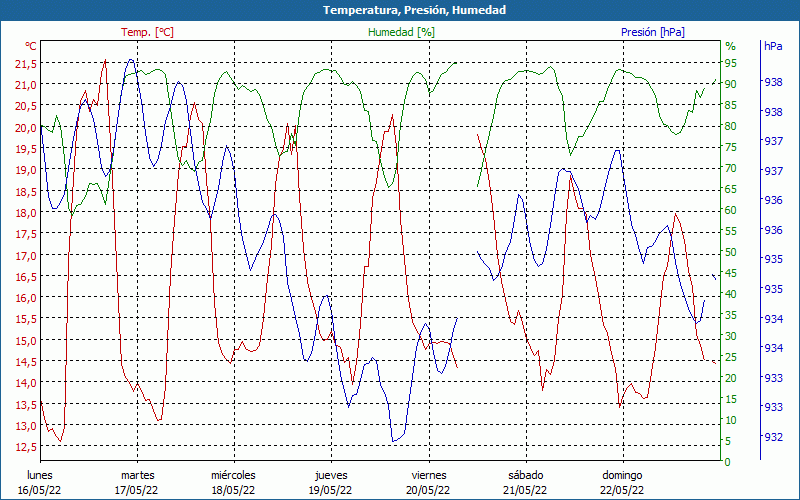
Task: Click the '18,5' temperature axis tick
Action: (27, 191)
